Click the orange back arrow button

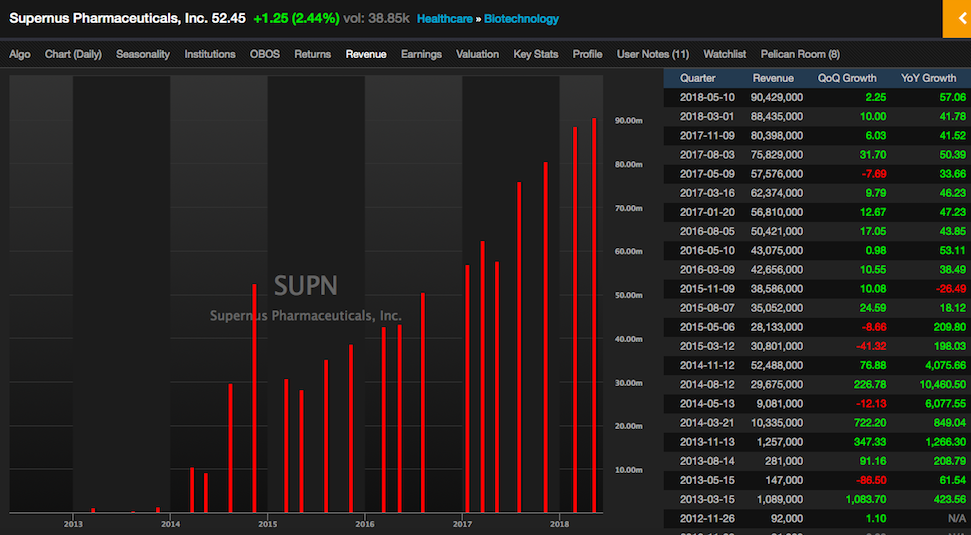pos(957,19)
